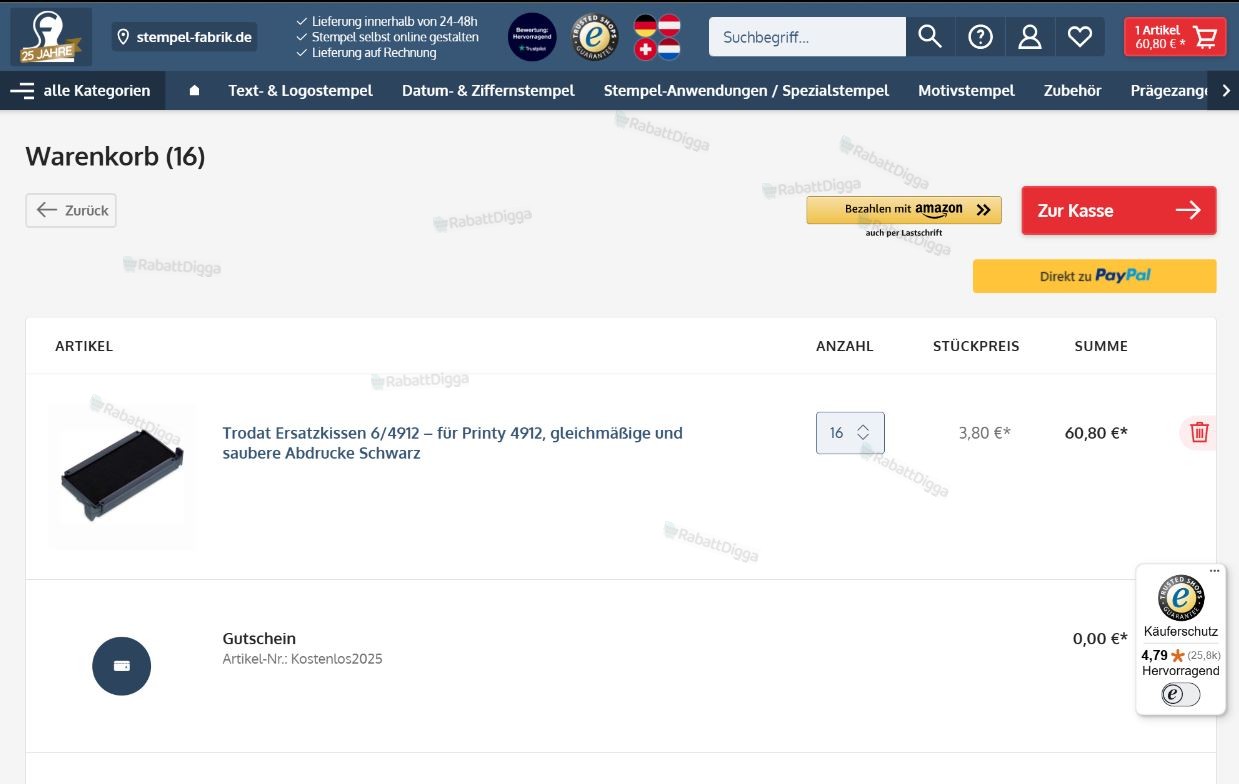The image size is (1239, 784).
Task: Expand the alle Kategorien menu
Action: [x=80, y=90]
